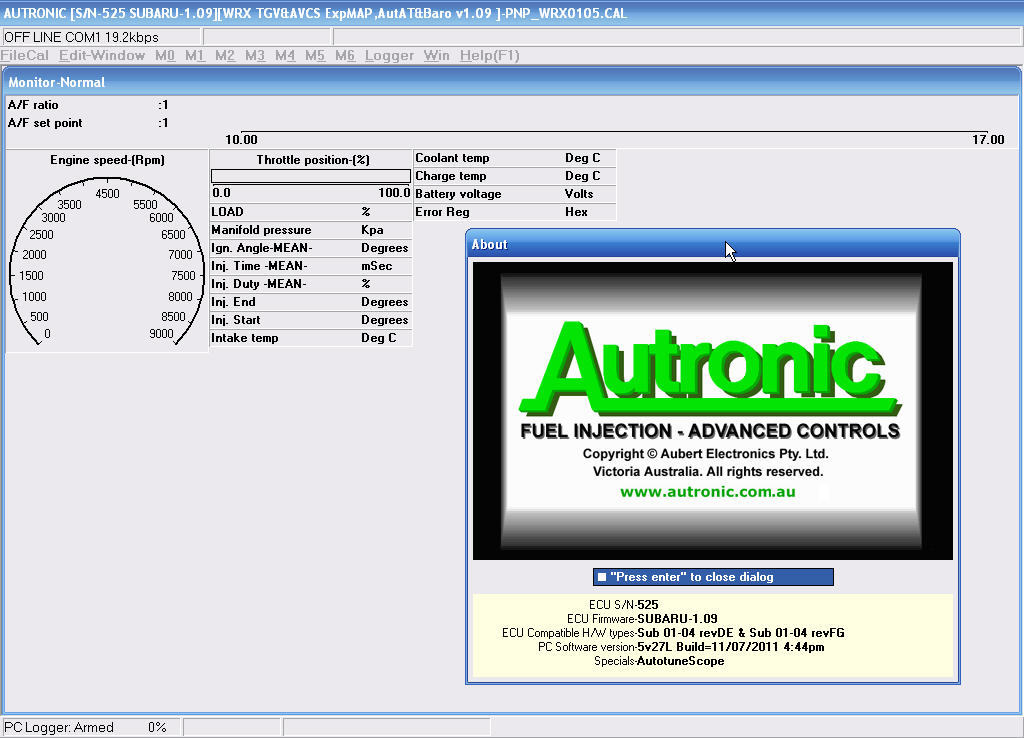1024x738 pixels.
Task: Click the Engine speed-(Rpm) heading
Action: (108, 160)
